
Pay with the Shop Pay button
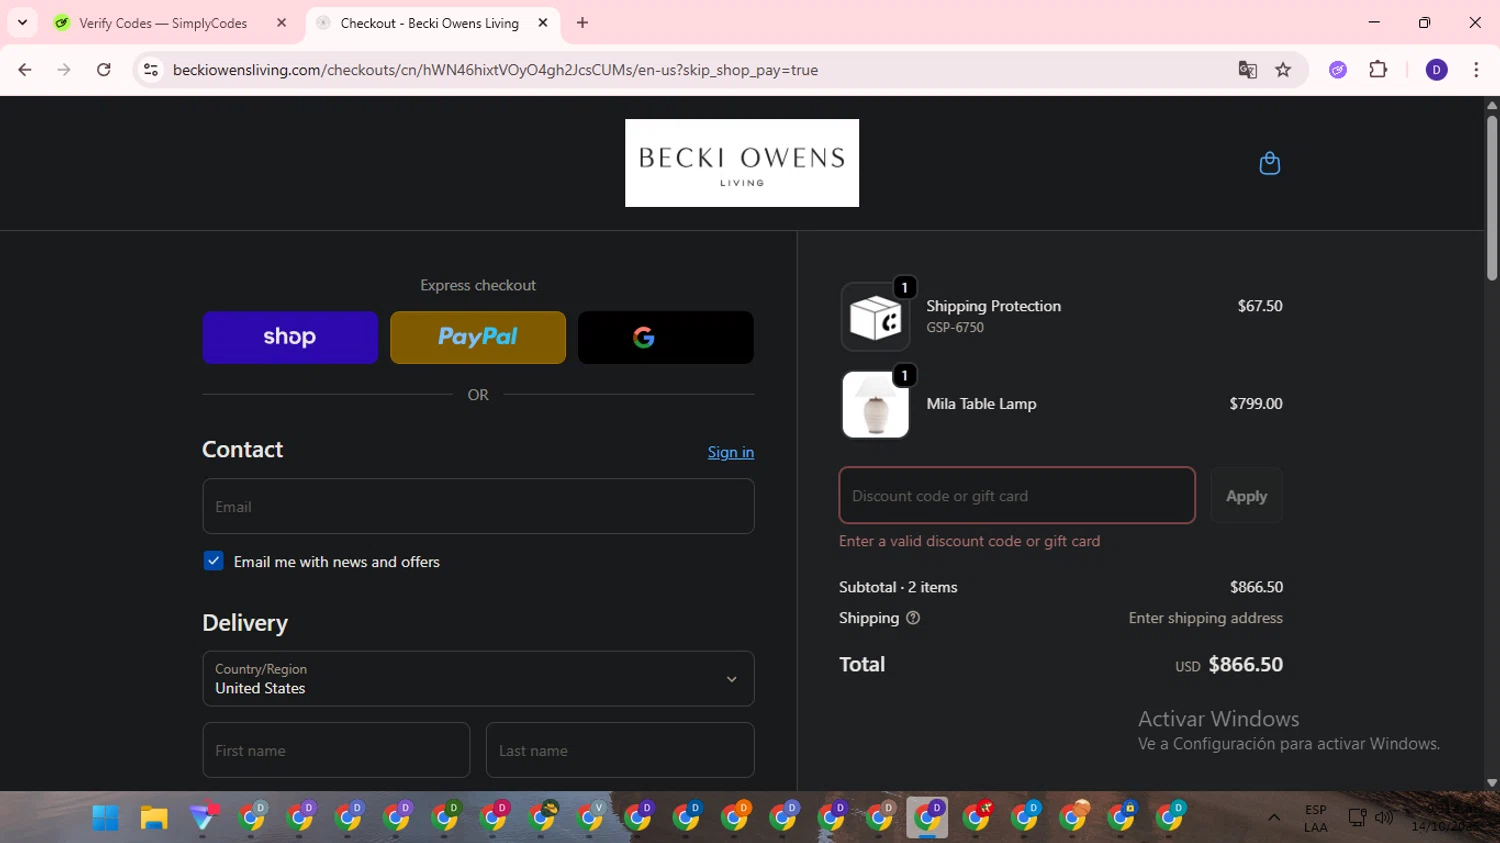(290, 337)
